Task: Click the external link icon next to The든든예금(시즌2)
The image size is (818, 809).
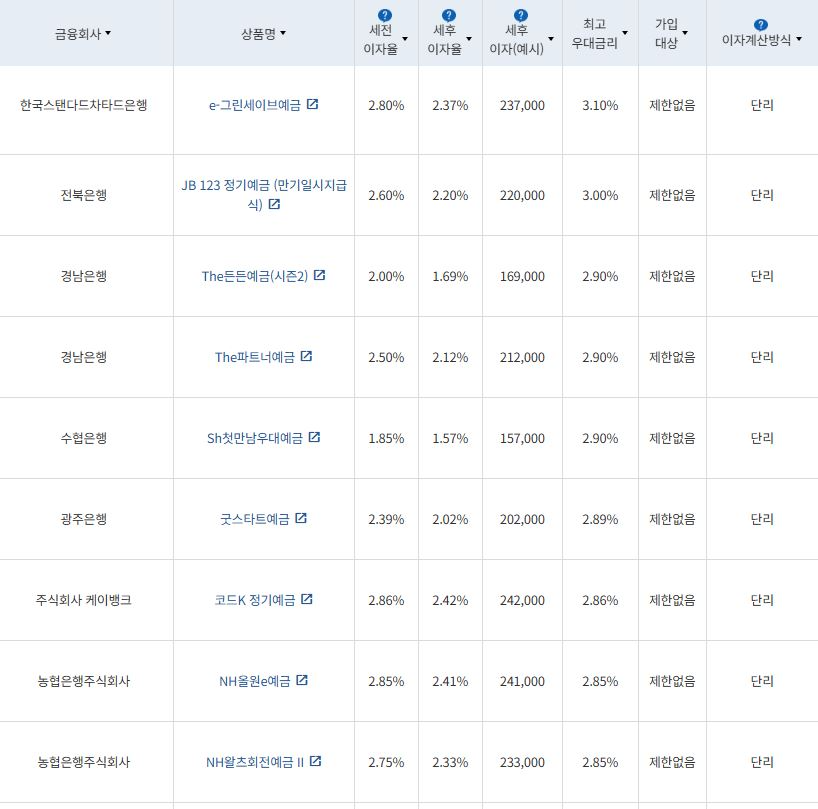Action: click(x=319, y=276)
